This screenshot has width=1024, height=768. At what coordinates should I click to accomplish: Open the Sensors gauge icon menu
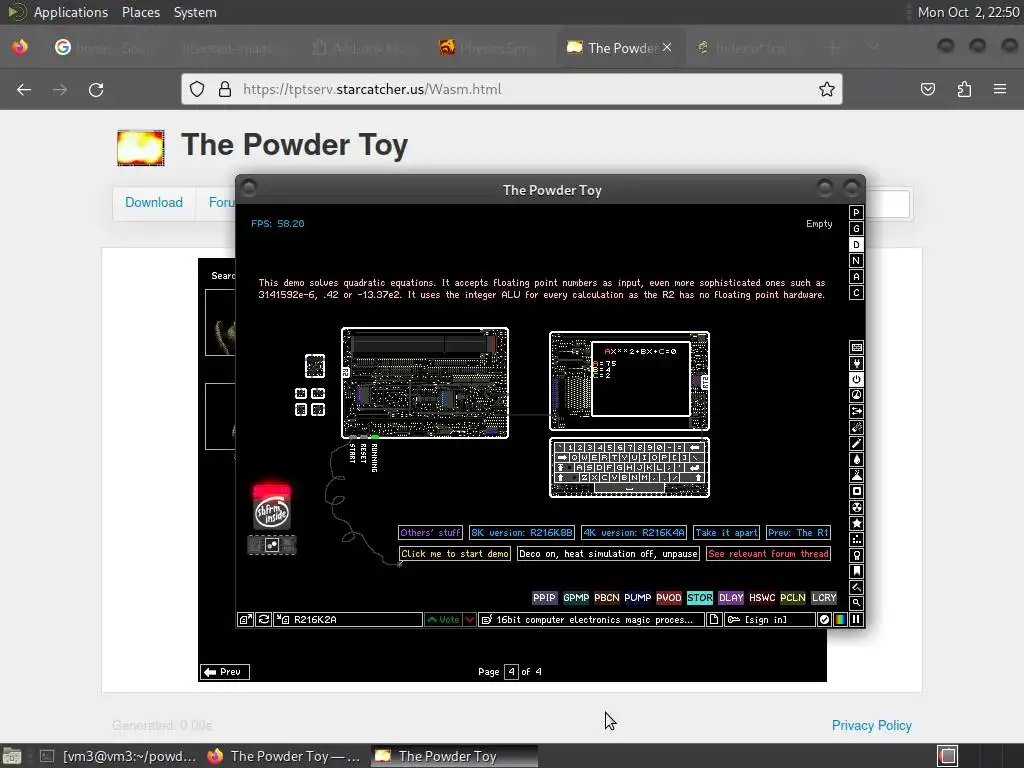pos(856,395)
